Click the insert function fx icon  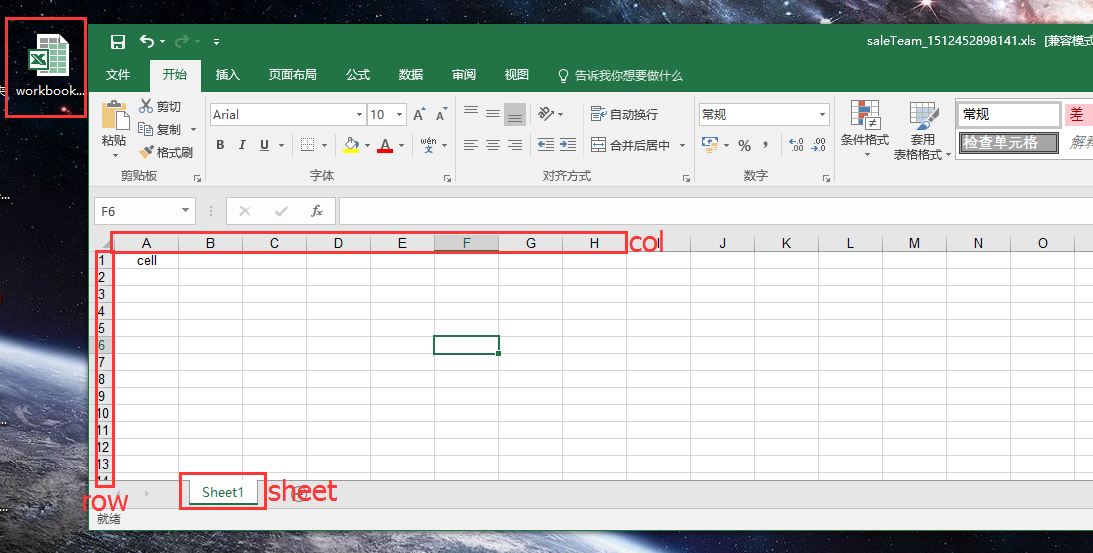(x=317, y=212)
